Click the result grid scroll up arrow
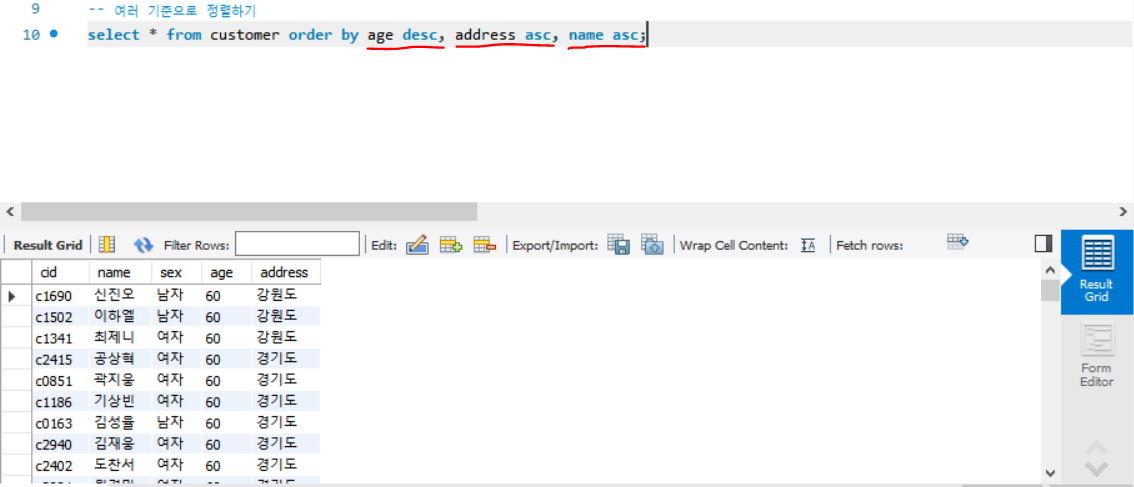 coord(1049,269)
